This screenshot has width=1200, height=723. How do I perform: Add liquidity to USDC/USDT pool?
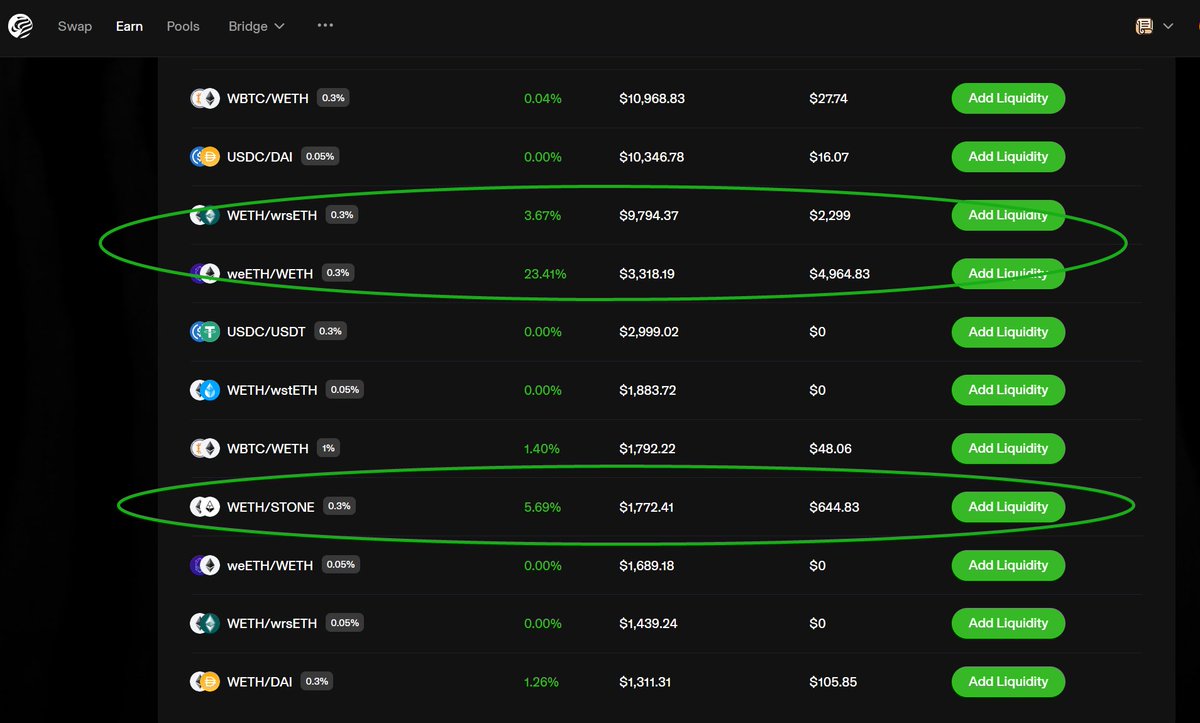click(x=1008, y=331)
